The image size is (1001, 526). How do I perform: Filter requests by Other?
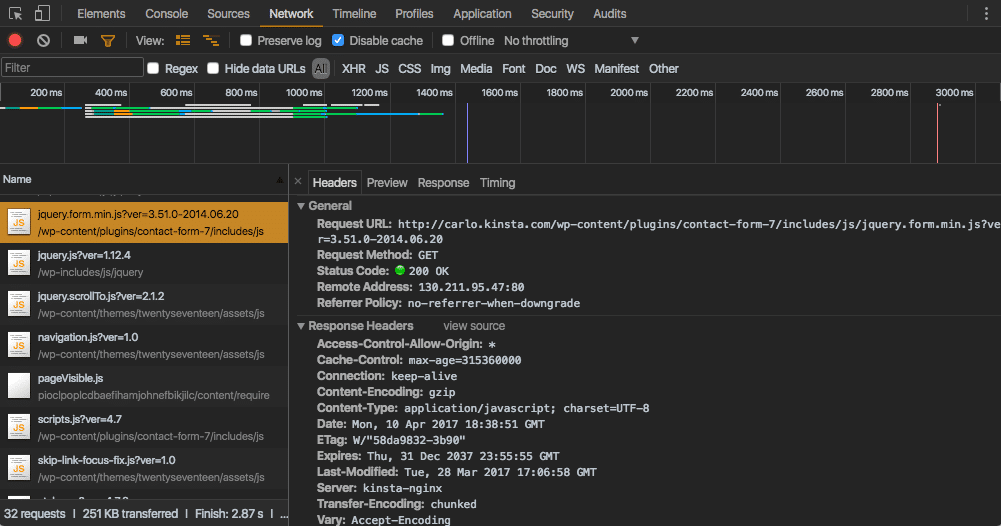click(664, 68)
